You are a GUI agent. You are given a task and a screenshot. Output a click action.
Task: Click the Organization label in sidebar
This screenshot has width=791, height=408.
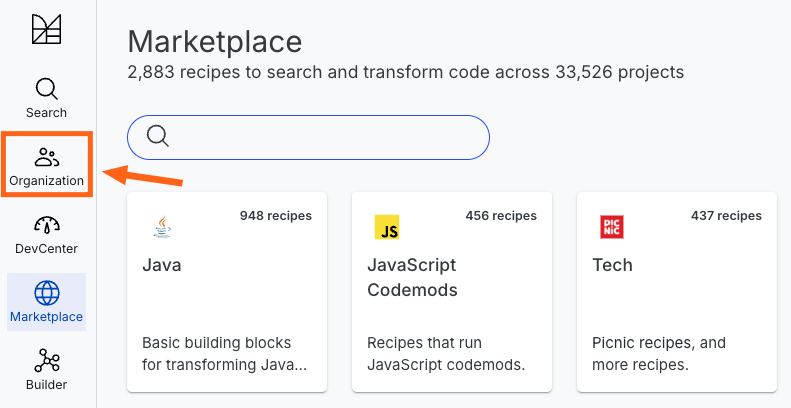tap(46, 181)
